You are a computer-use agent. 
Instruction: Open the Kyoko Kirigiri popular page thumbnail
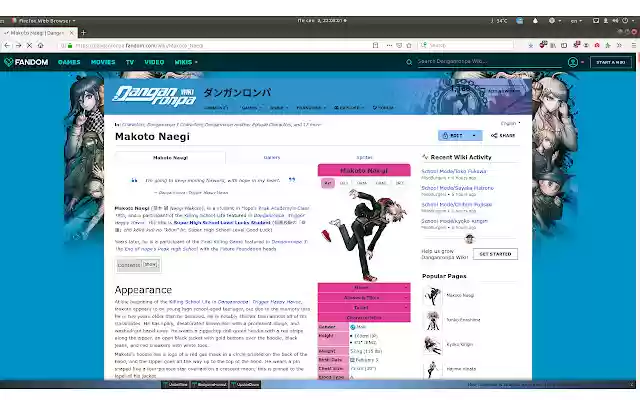[x=432, y=345]
